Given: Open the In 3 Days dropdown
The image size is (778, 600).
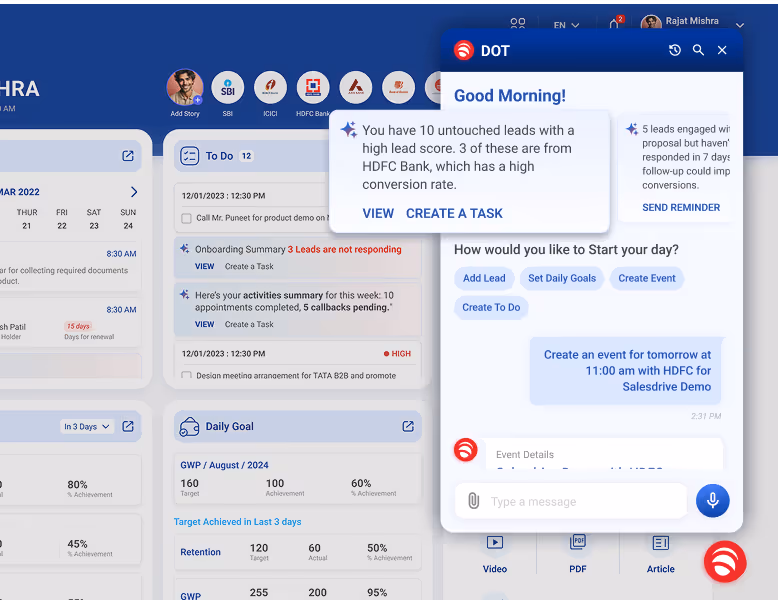Looking at the screenshot, I should point(87,427).
